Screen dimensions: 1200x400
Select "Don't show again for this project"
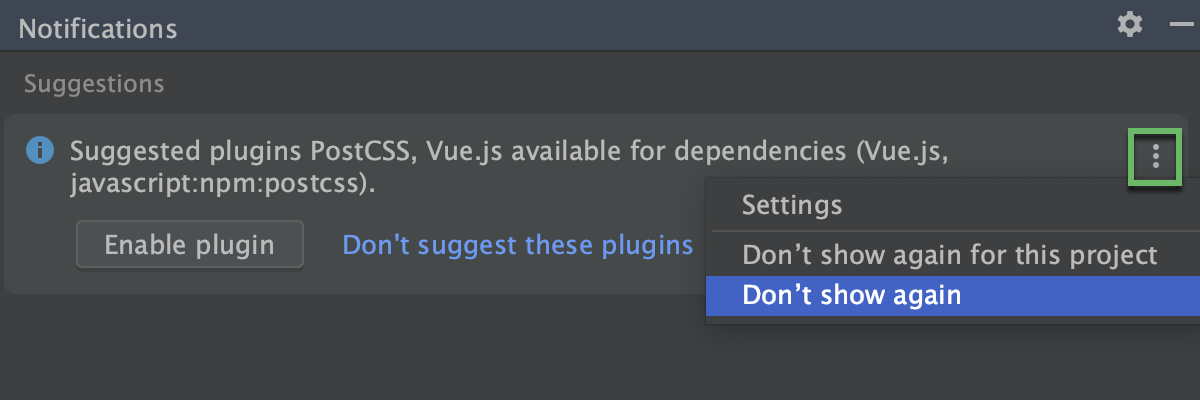(x=949, y=255)
